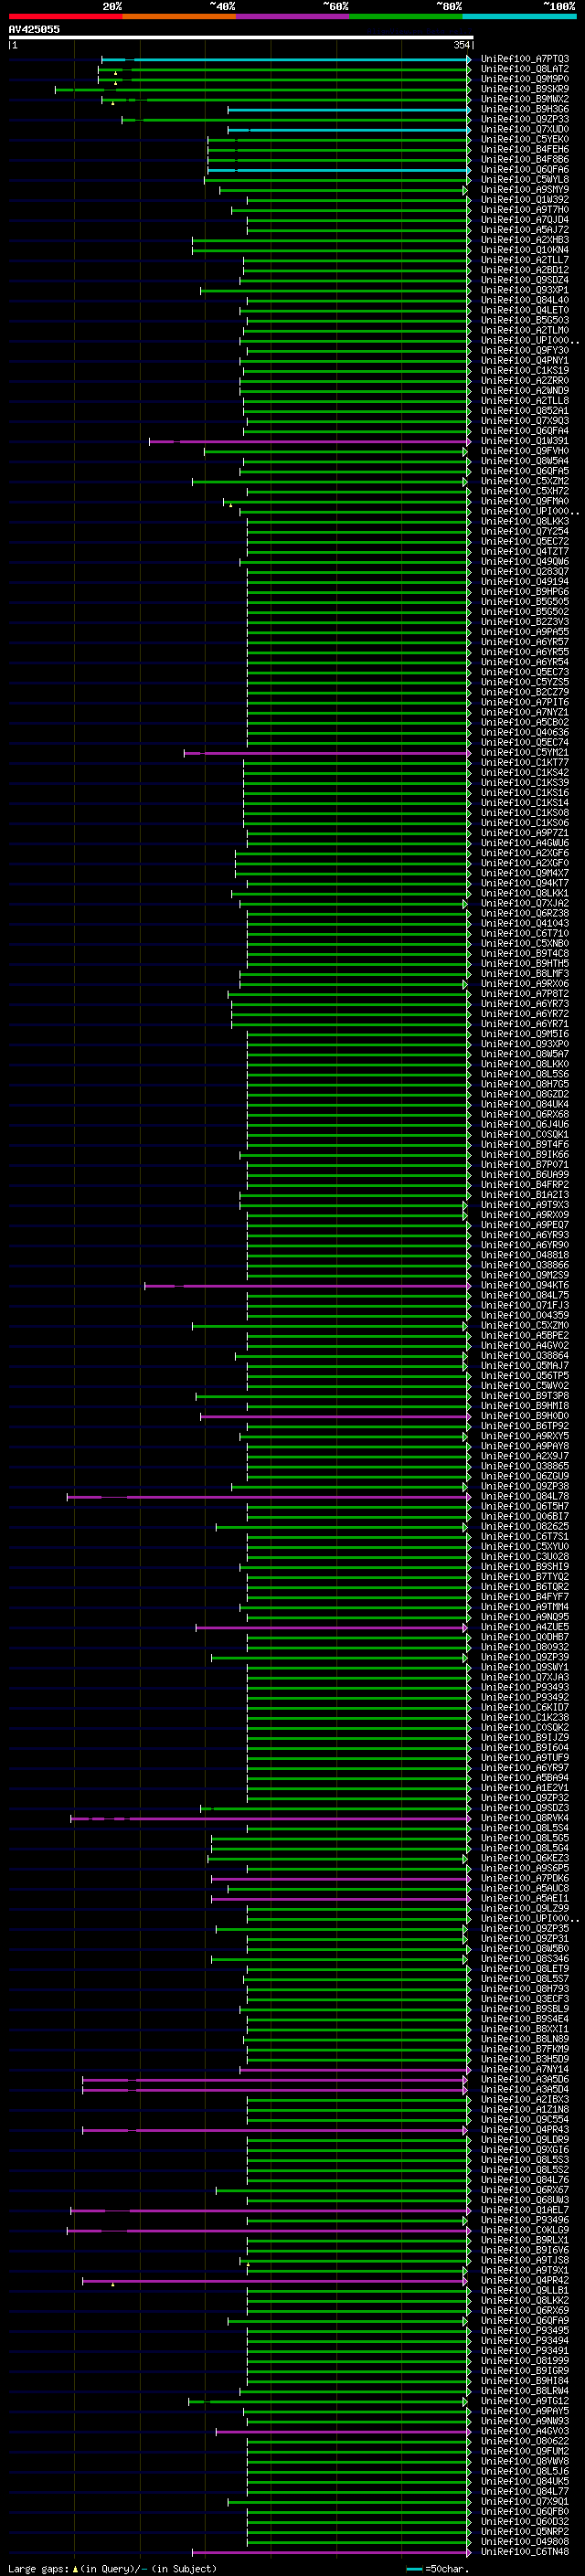Click the UniRef100_O49194 label
The image size is (585, 2576).
(x=524, y=581)
